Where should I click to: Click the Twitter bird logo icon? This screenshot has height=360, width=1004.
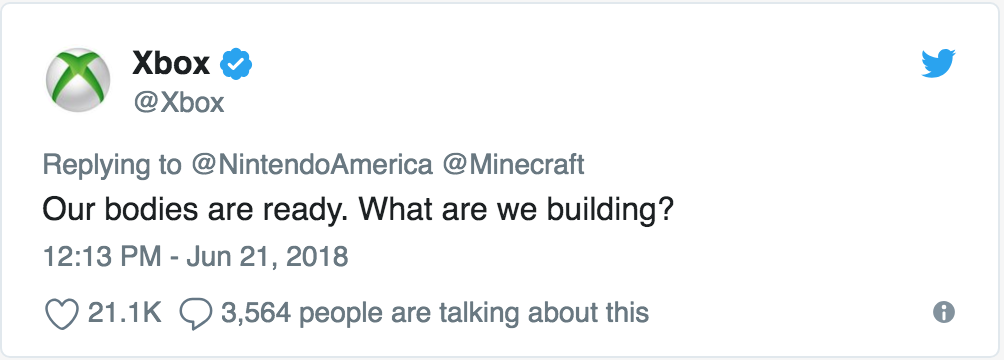click(938, 63)
